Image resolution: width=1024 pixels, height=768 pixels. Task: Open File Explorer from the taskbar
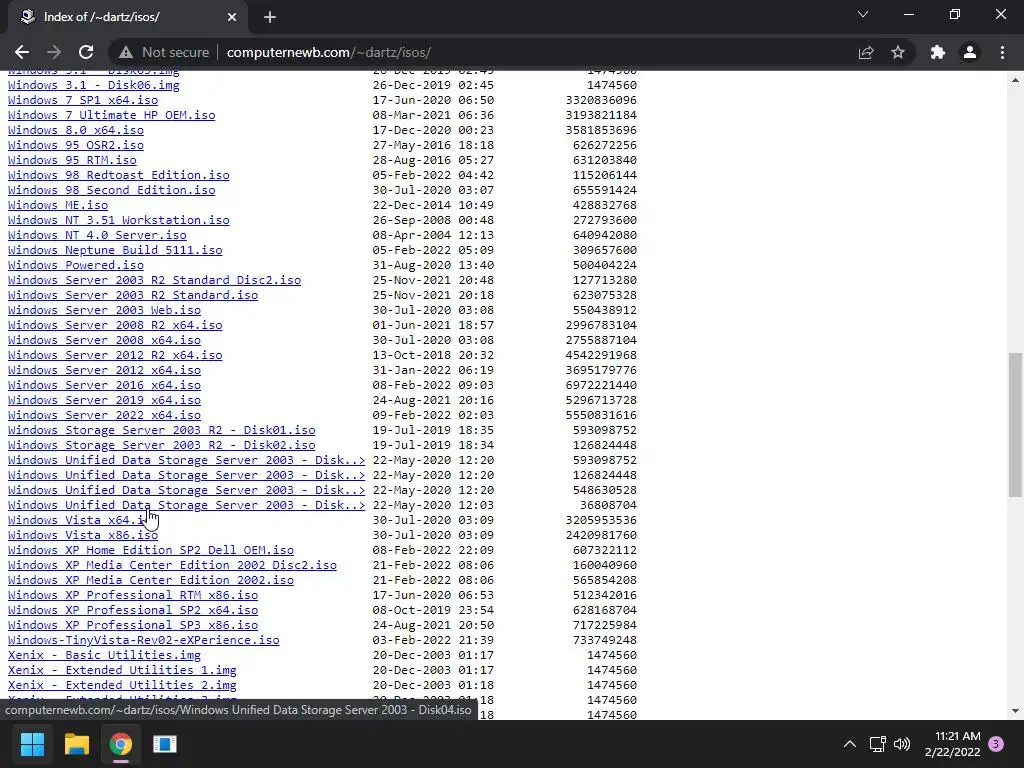pos(76,744)
